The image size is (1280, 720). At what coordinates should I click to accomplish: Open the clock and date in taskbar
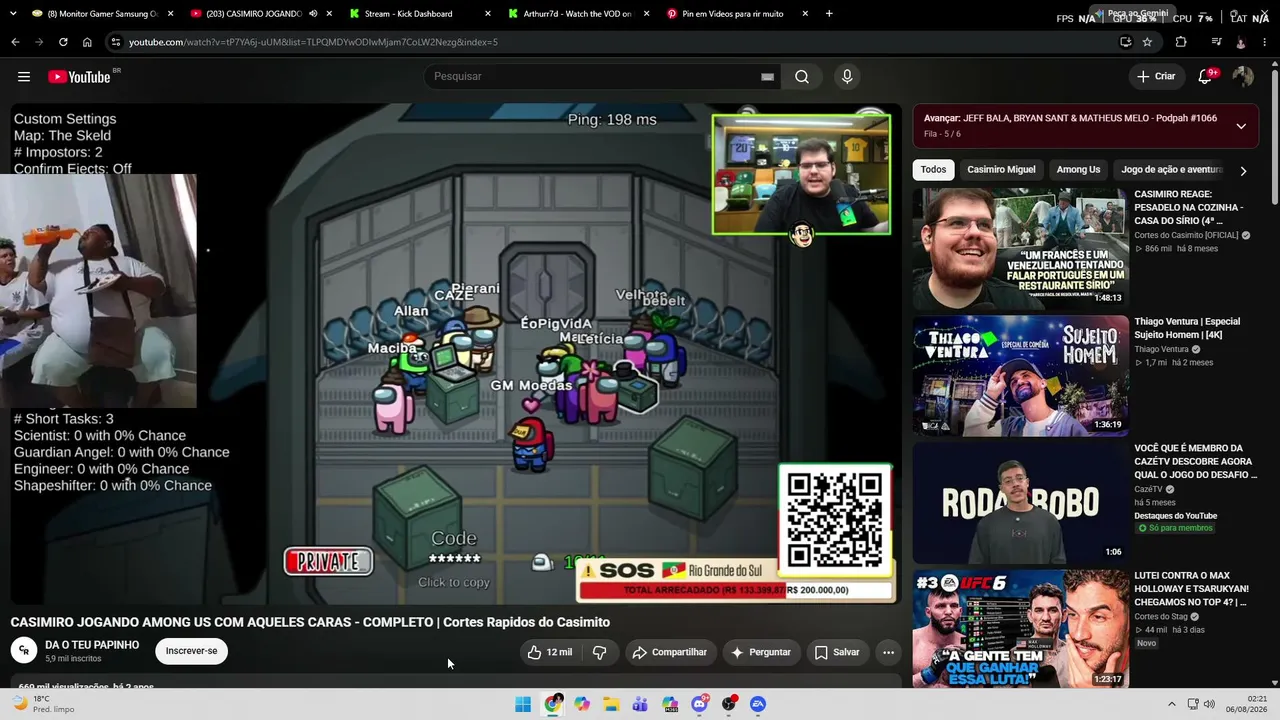[x=1249, y=704]
